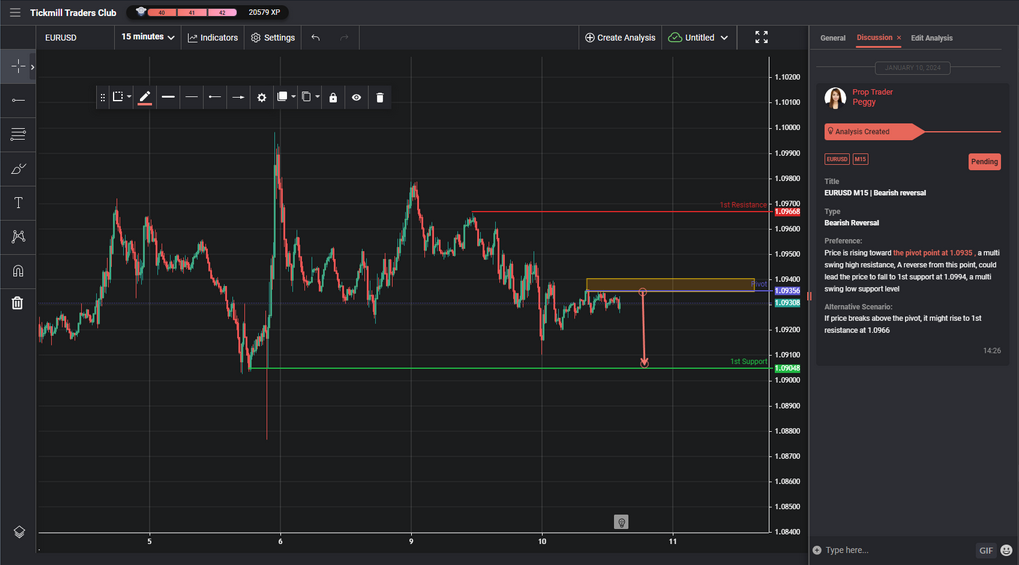Screen dimensions: 1019x565
Task: Click the 1.09356 pivot price label
Action: pos(787,291)
